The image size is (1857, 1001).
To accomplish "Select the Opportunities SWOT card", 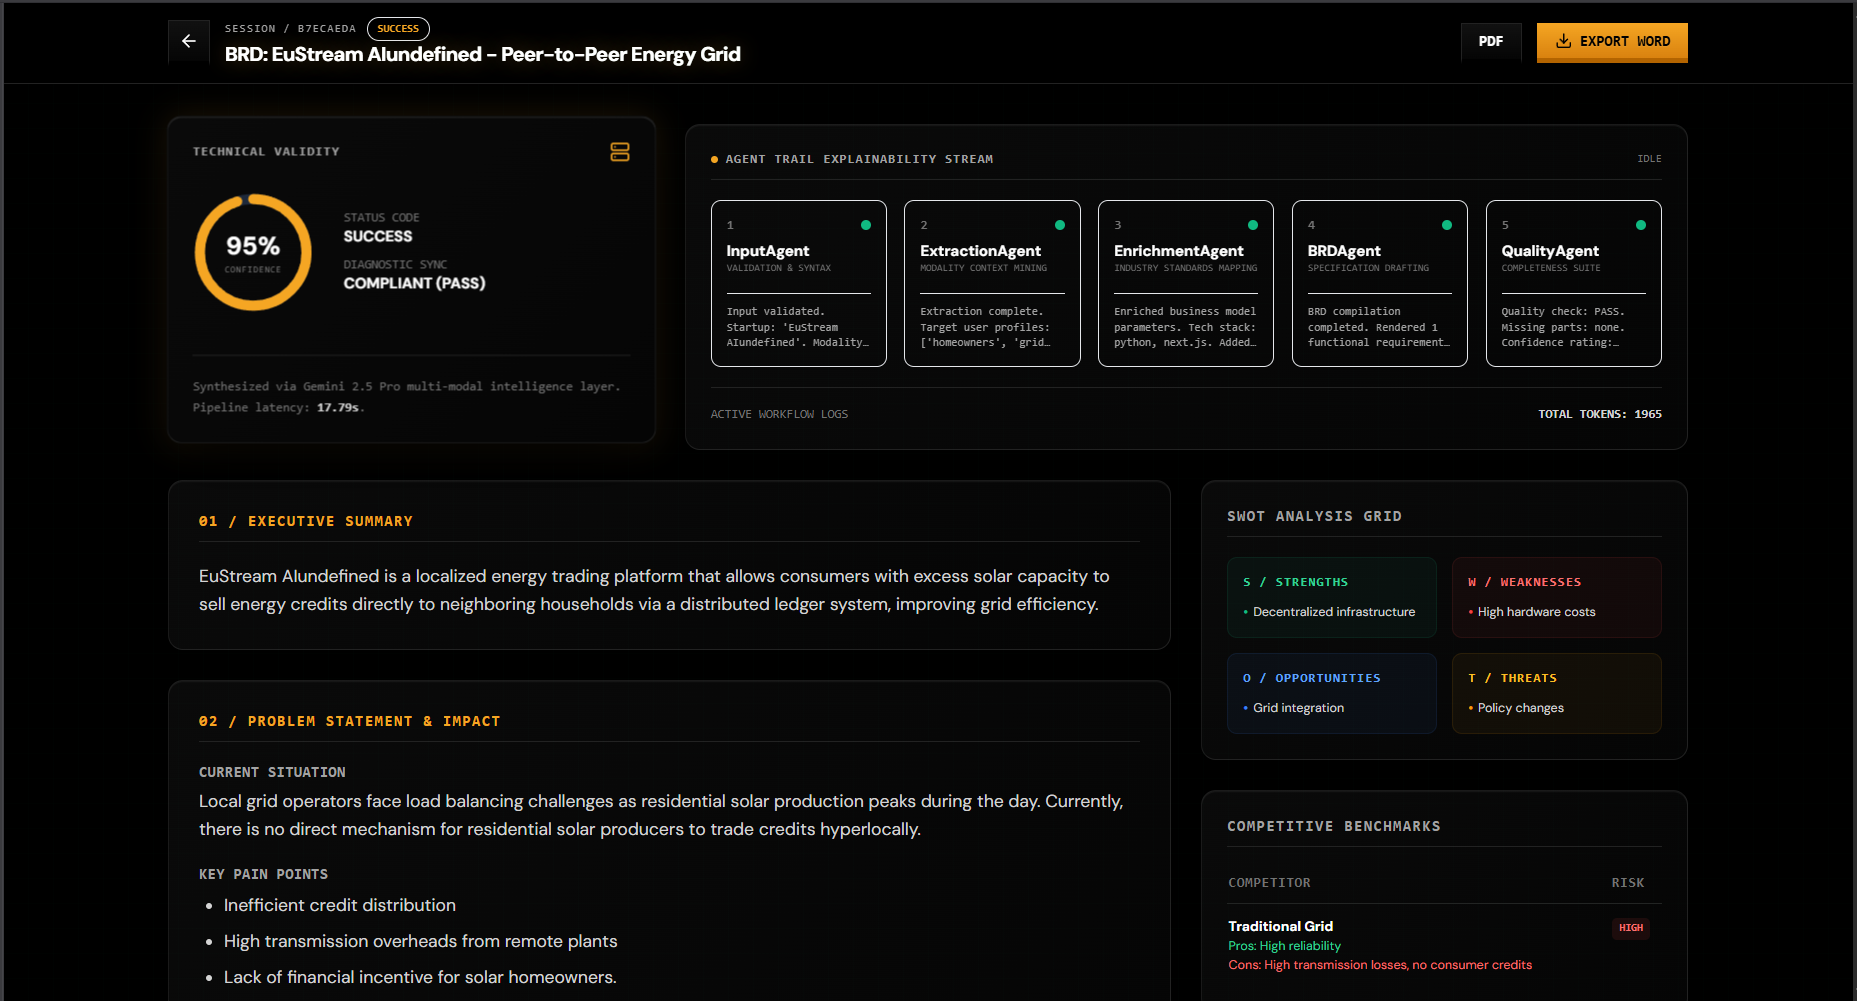I will coord(1332,693).
